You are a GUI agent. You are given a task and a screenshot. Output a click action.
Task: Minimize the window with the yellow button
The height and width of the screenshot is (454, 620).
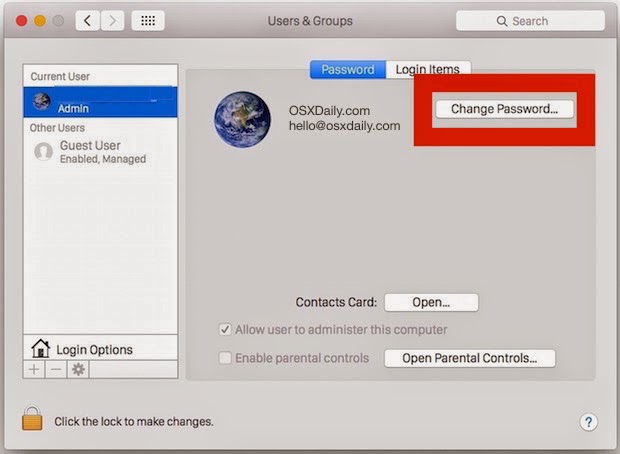pos(40,21)
